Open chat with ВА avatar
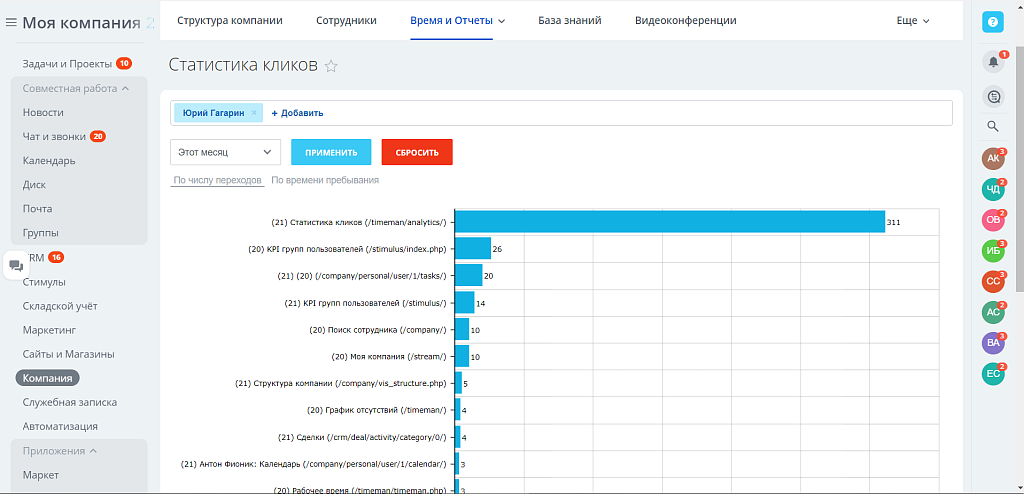This screenshot has height=494, width=1024. 993,343
